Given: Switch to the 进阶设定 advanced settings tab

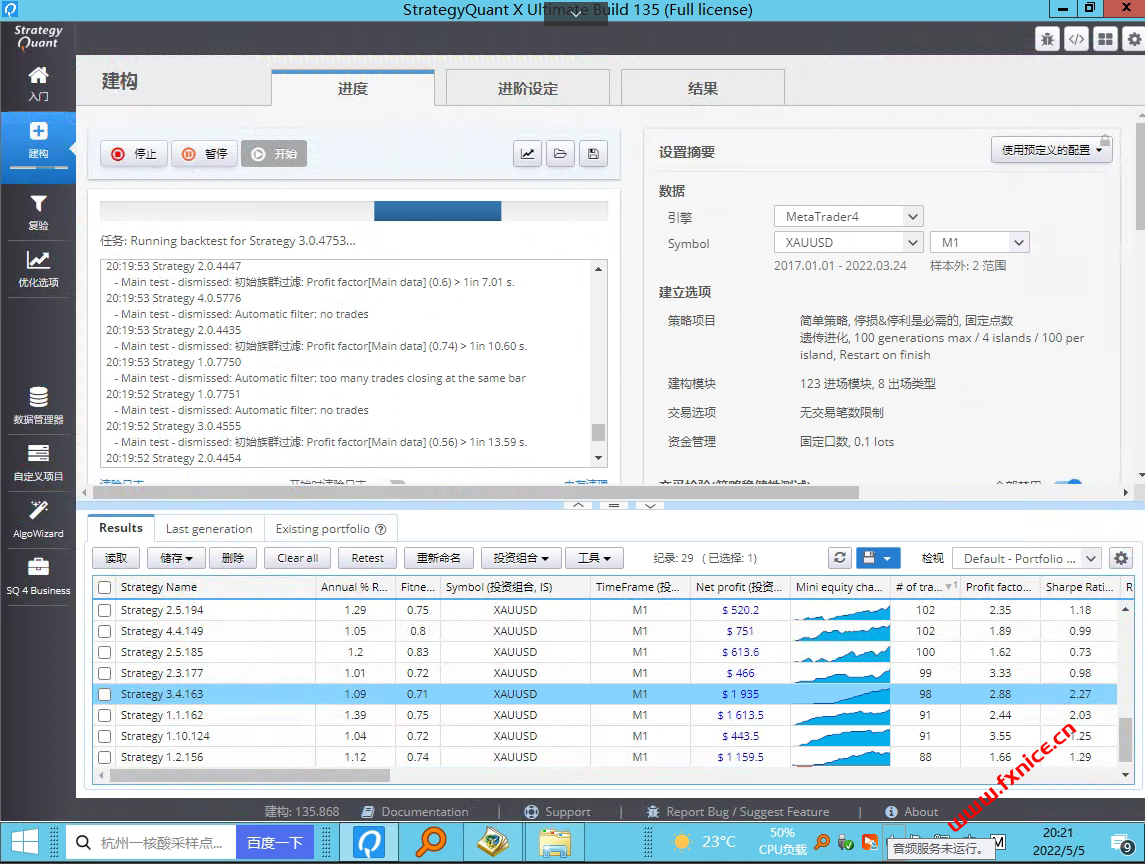Looking at the screenshot, I should click(527, 88).
